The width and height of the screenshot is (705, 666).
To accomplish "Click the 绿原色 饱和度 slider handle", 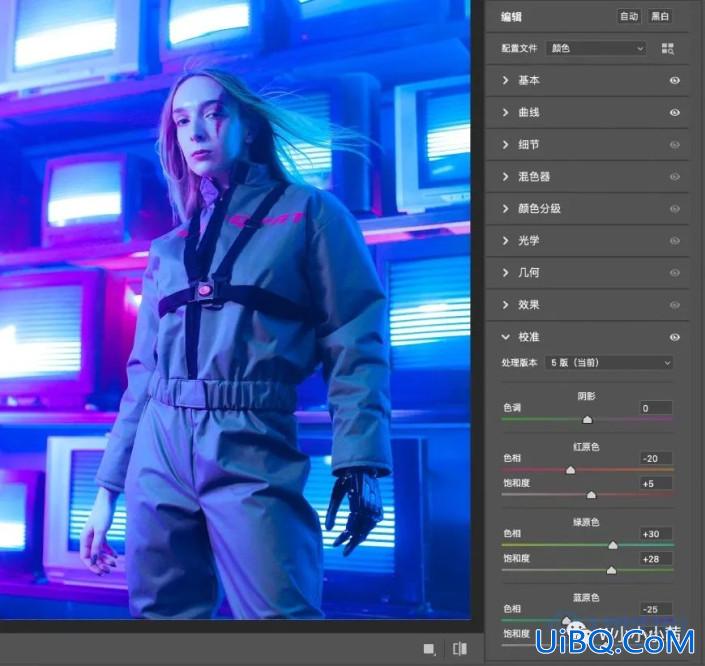I will pos(611,571).
